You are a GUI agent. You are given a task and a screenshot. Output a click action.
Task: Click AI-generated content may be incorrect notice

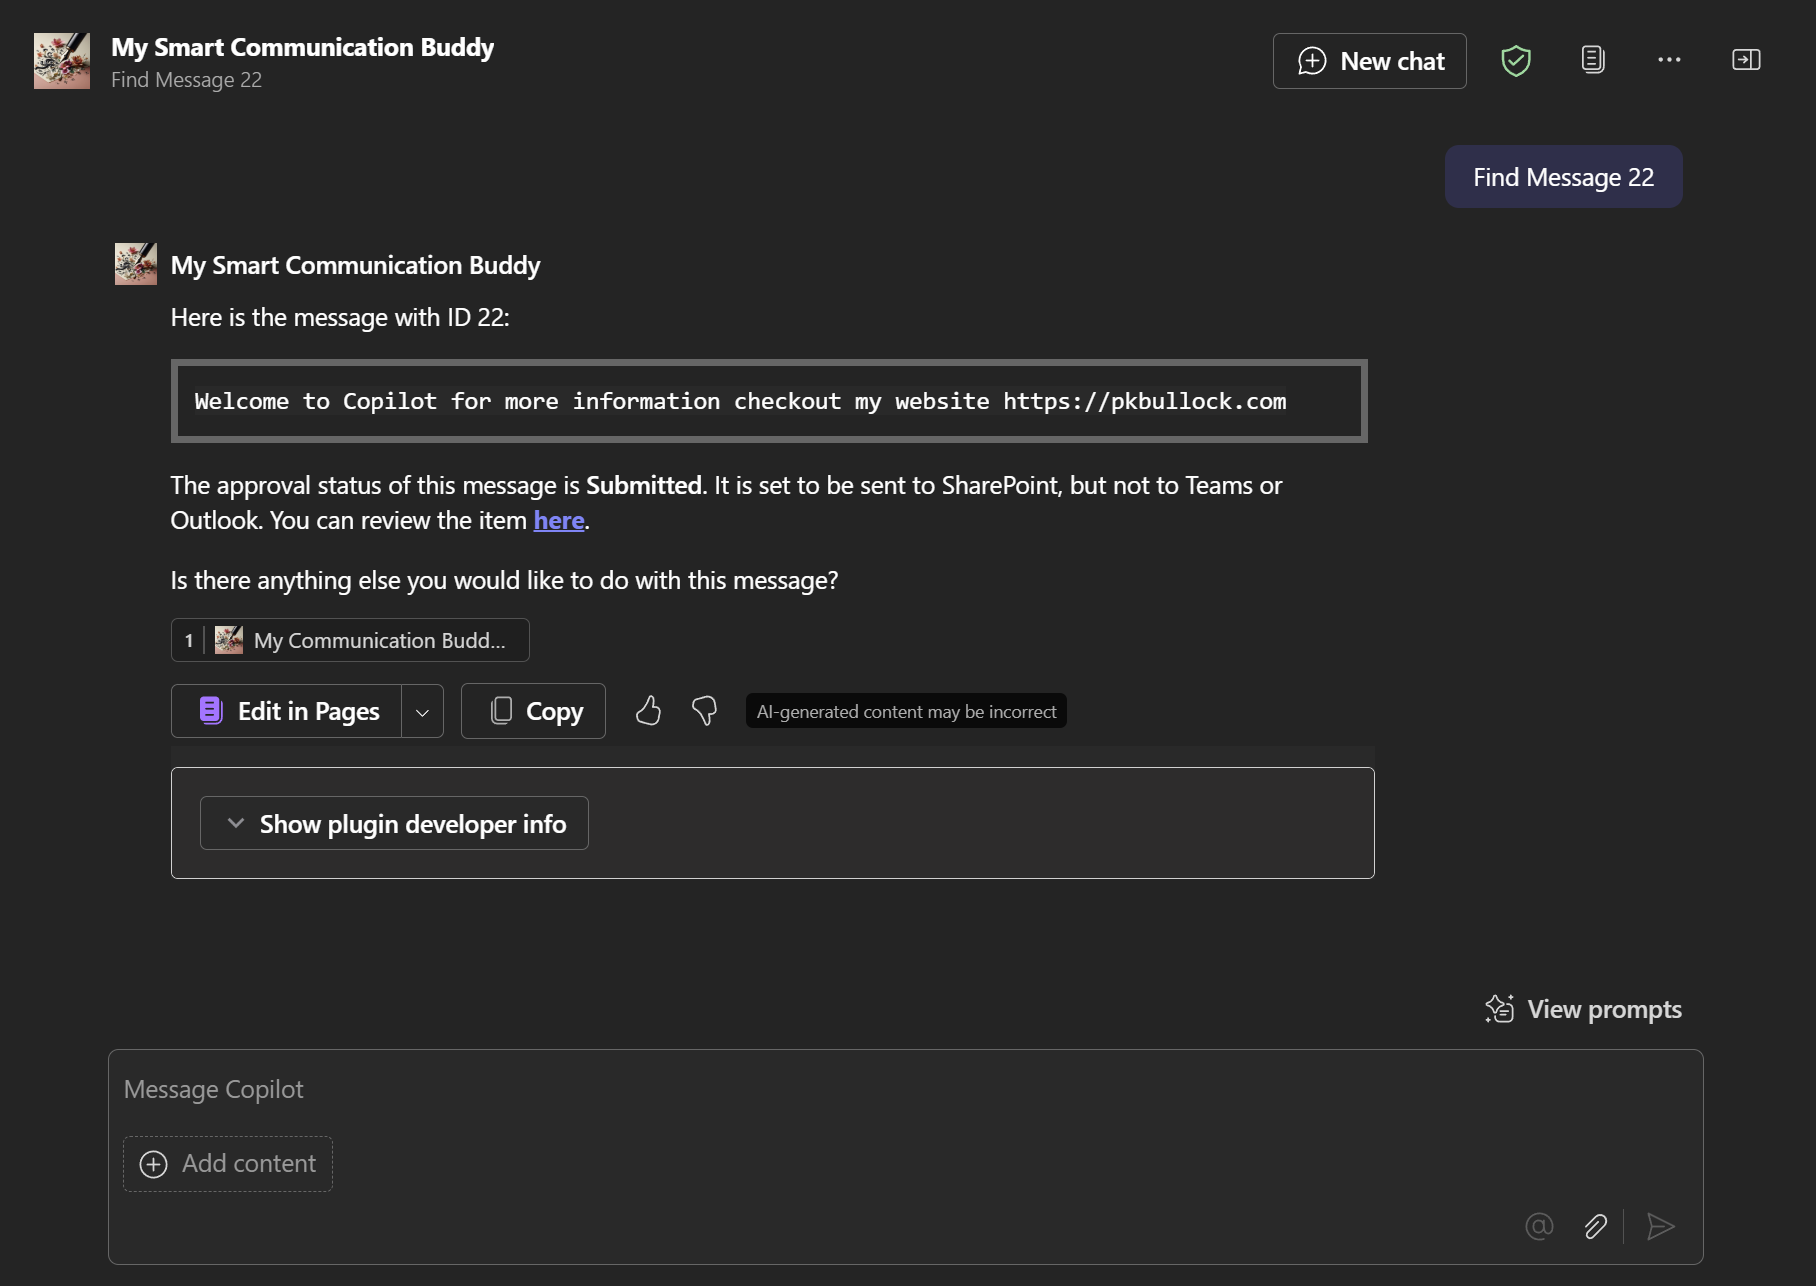click(906, 711)
